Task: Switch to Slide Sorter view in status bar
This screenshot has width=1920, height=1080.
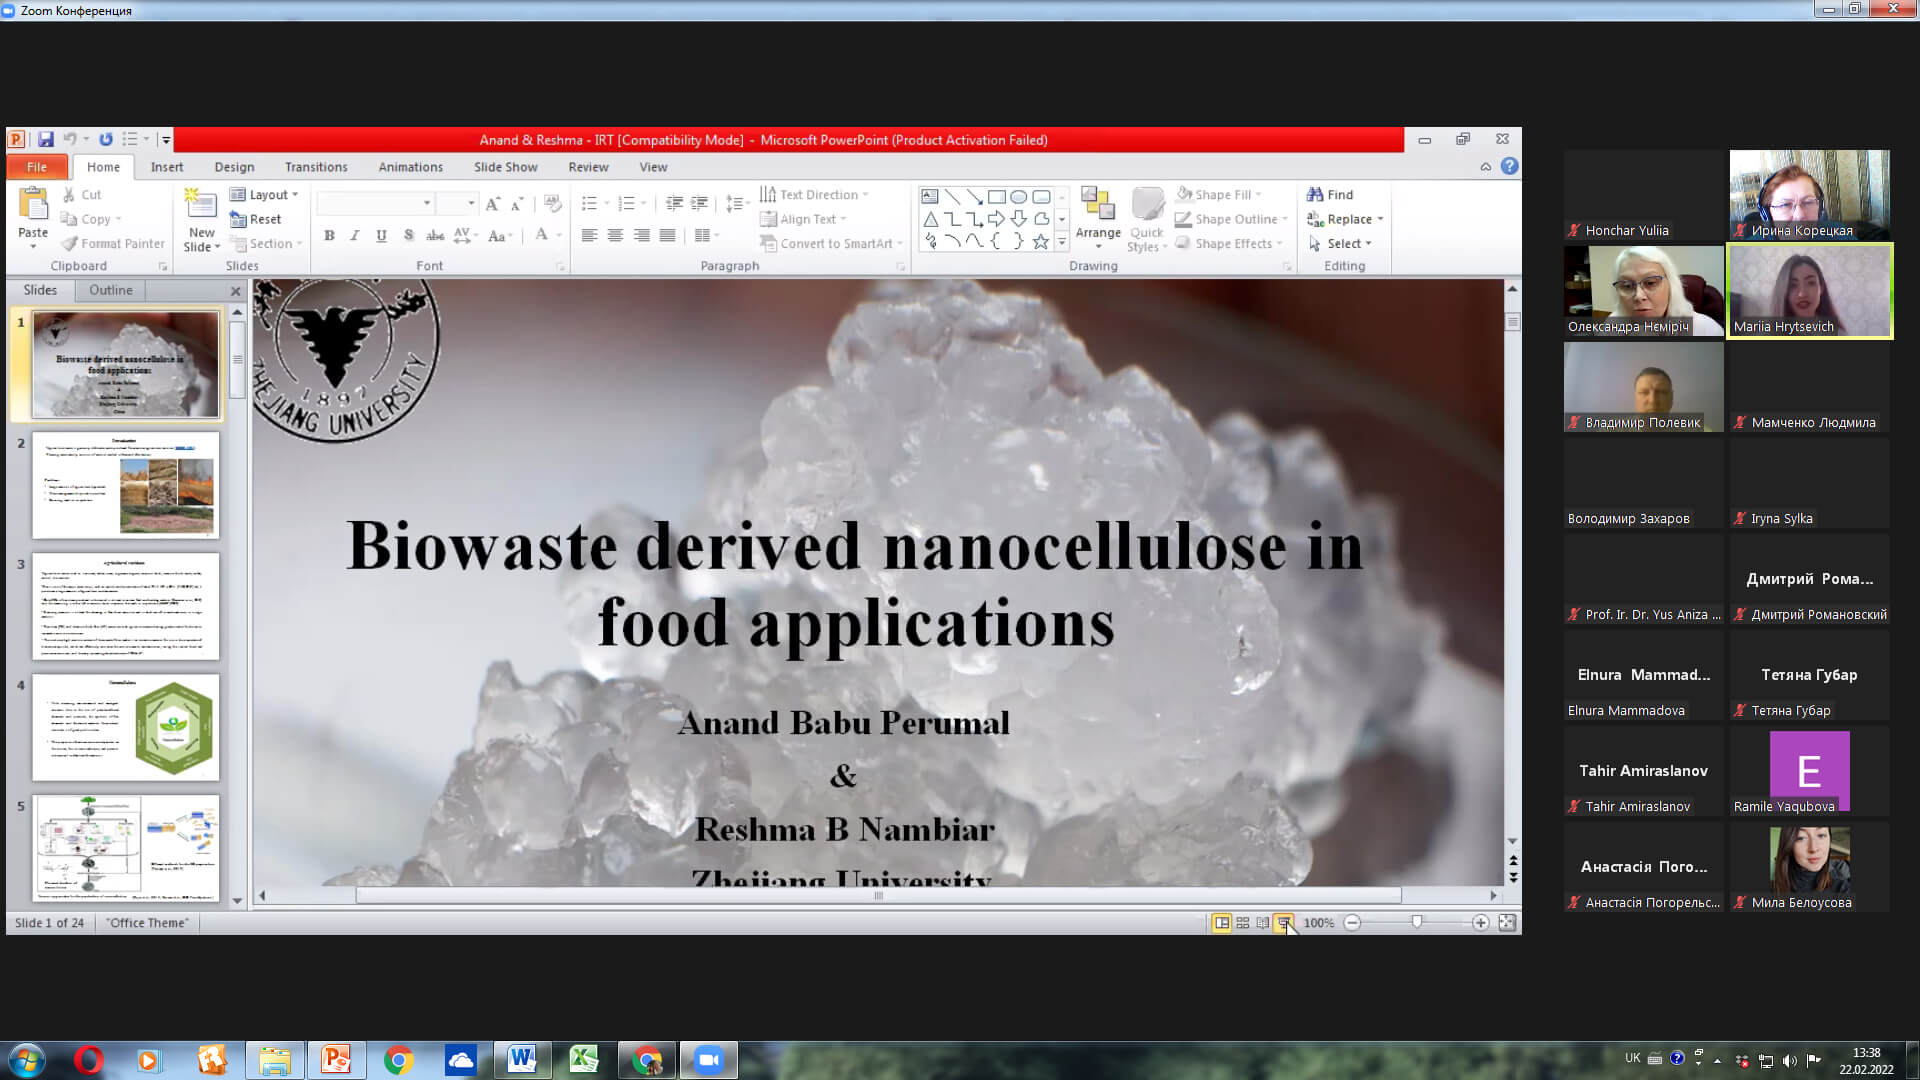Action: (x=1242, y=923)
